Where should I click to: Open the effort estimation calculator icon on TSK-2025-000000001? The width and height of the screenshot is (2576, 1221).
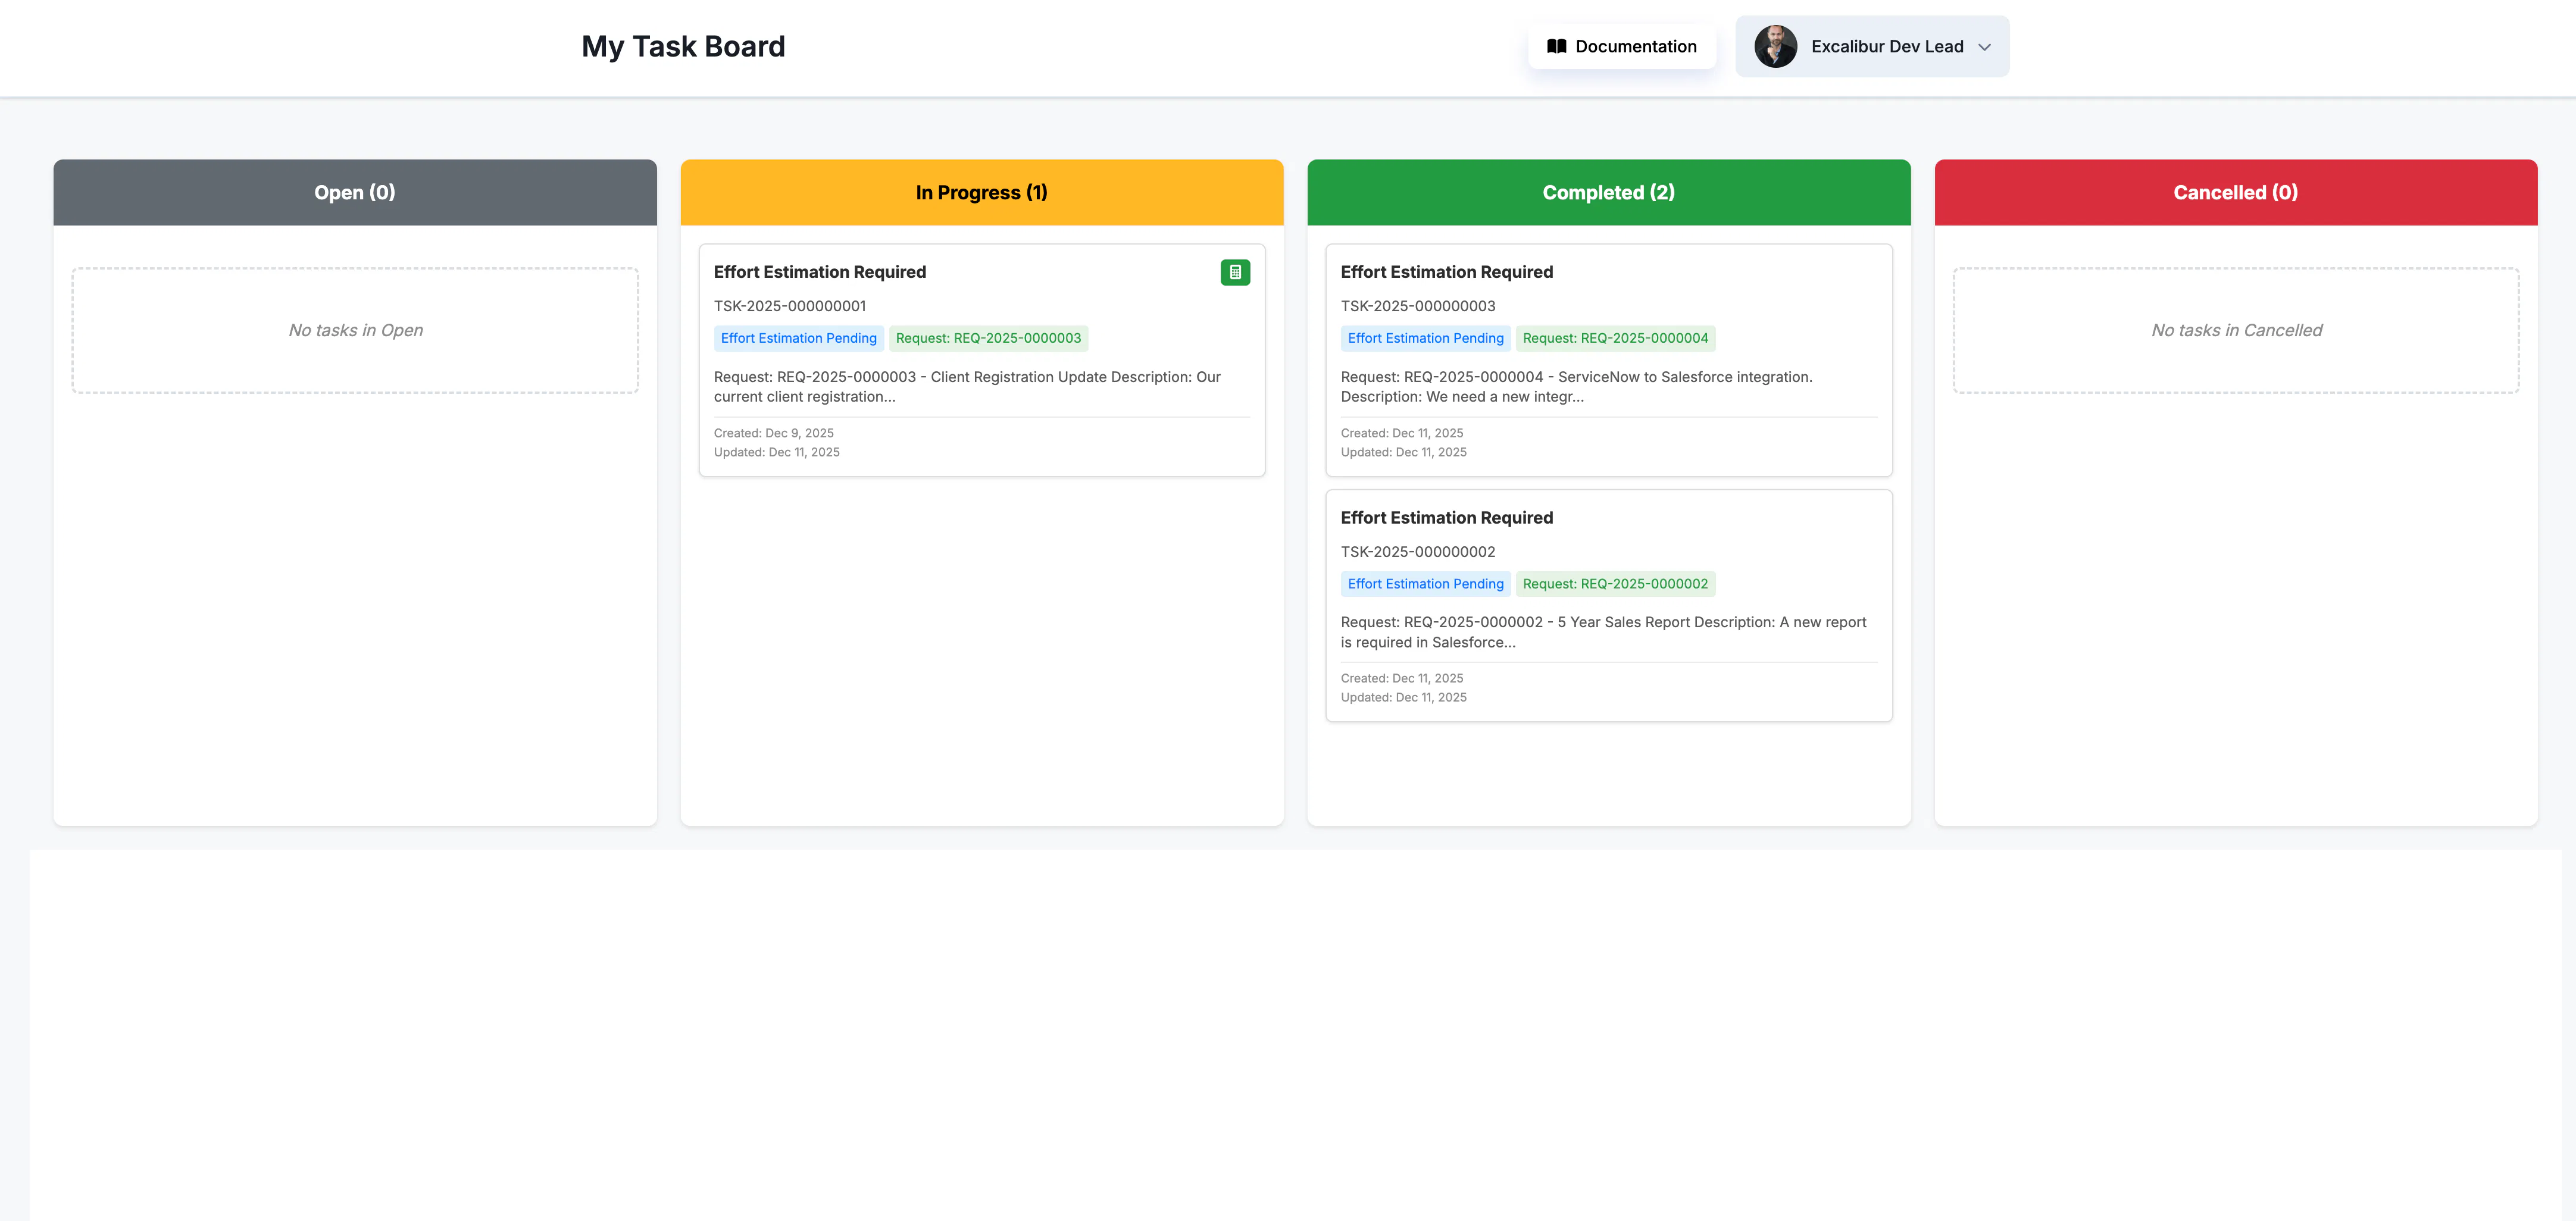(x=1235, y=272)
